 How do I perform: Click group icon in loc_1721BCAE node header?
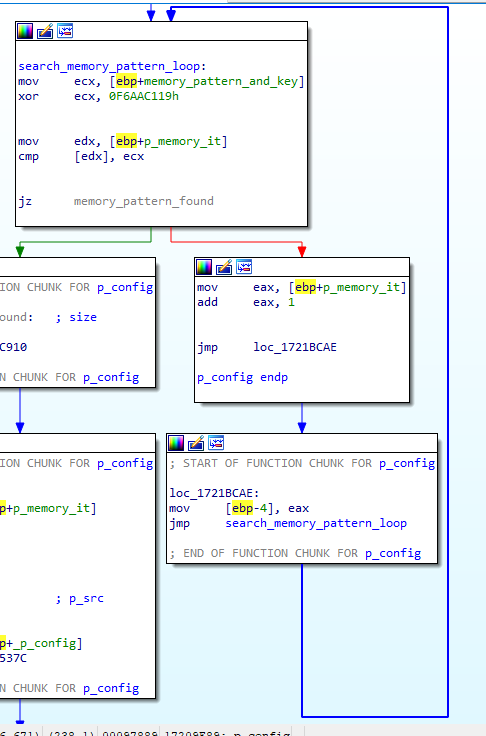[x=216, y=443]
